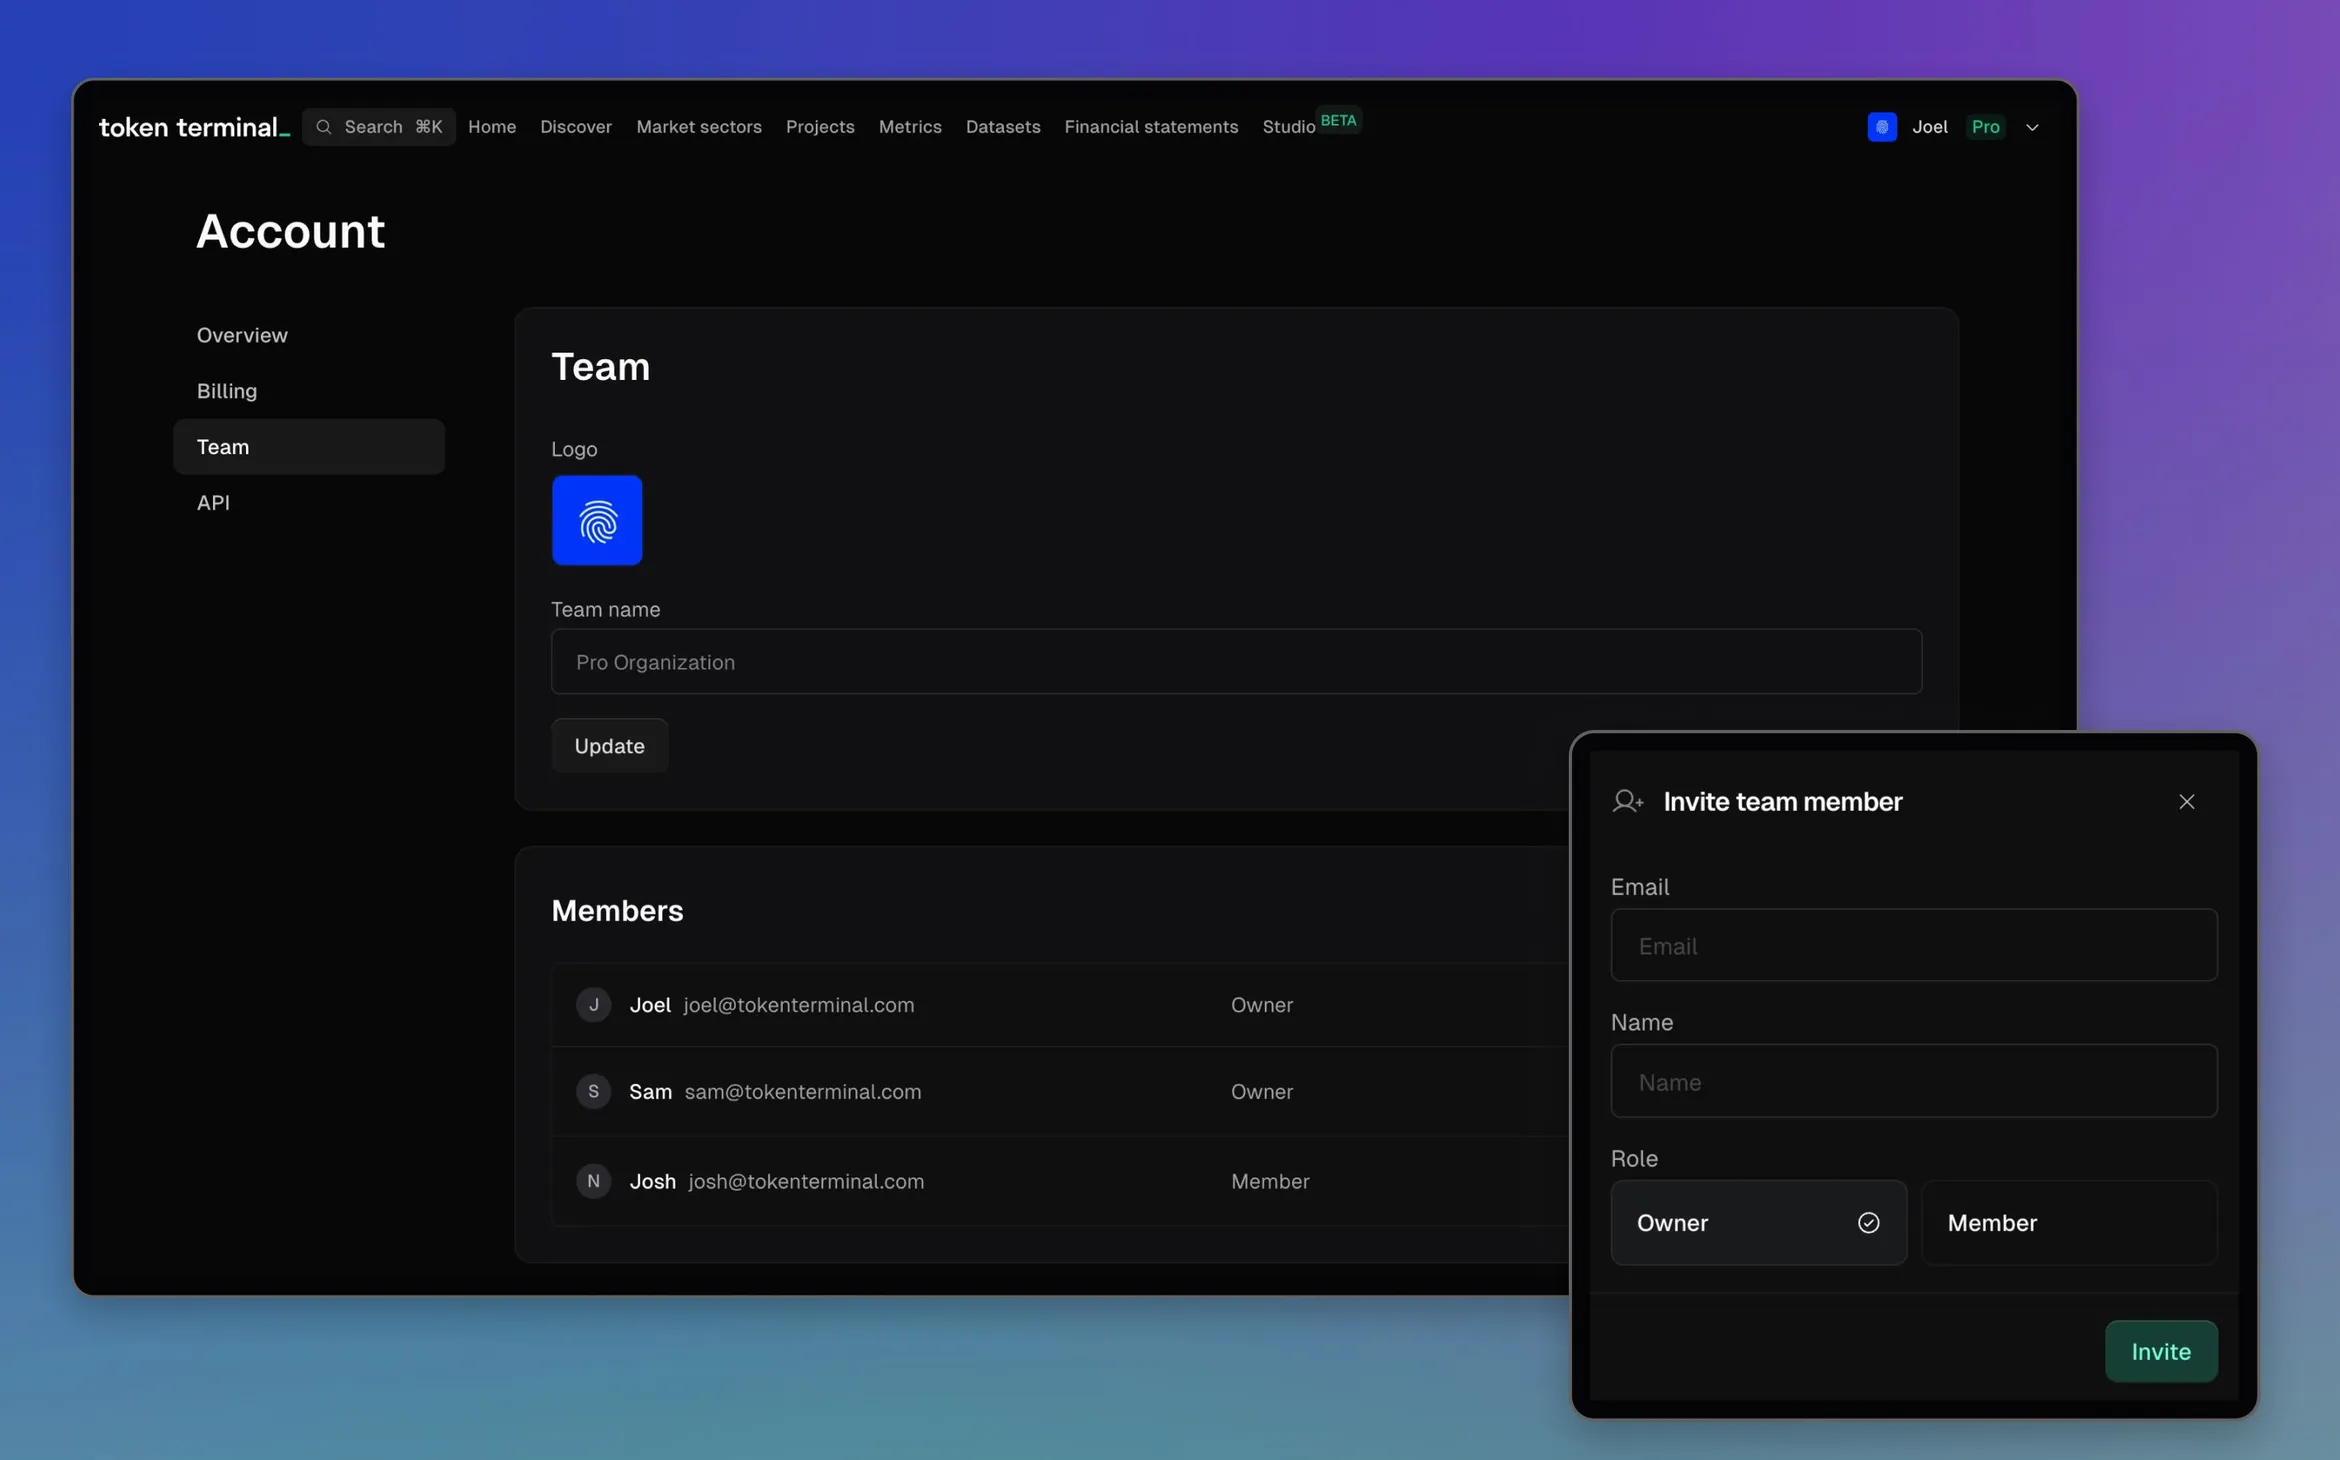Image resolution: width=2340 pixels, height=1460 pixels.
Task: Open the Home nav item
Action: [492, 127]
